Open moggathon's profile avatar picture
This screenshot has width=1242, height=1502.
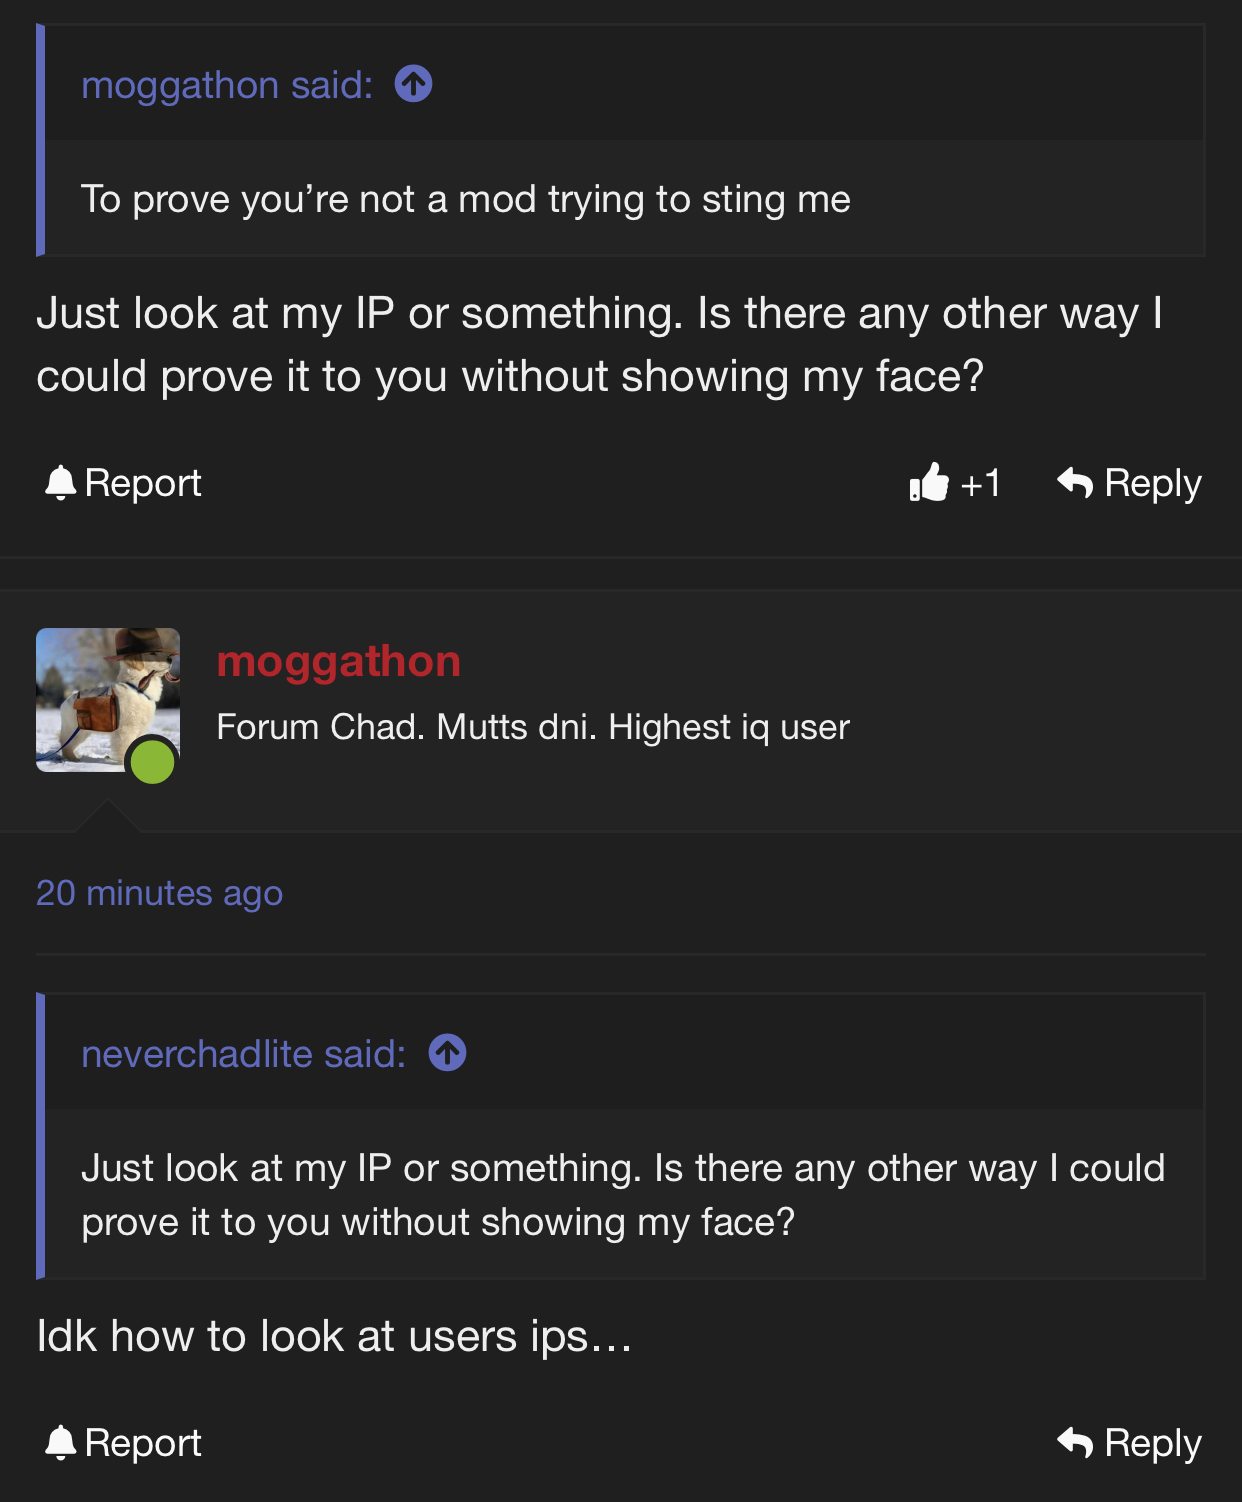click(100, 690)
